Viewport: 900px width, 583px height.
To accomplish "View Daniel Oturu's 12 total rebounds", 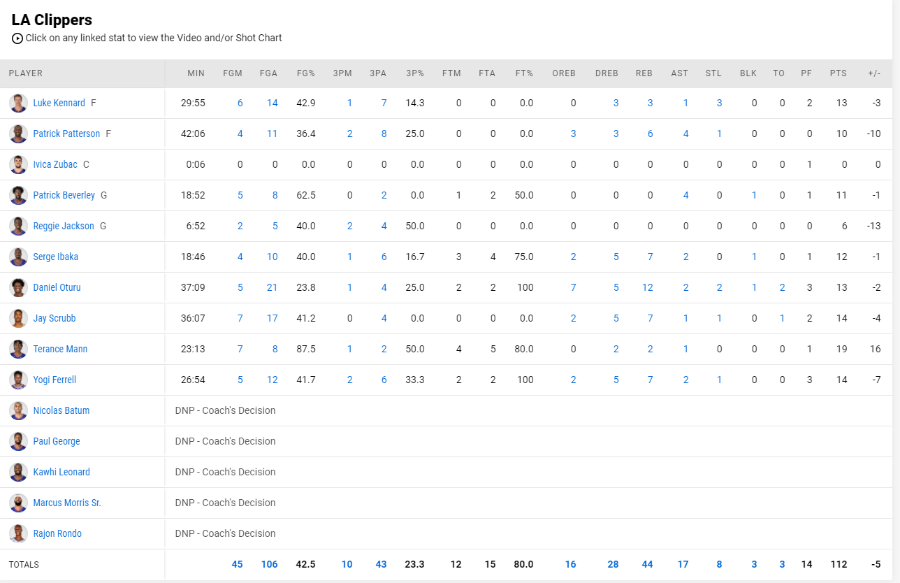I will 647,287.
